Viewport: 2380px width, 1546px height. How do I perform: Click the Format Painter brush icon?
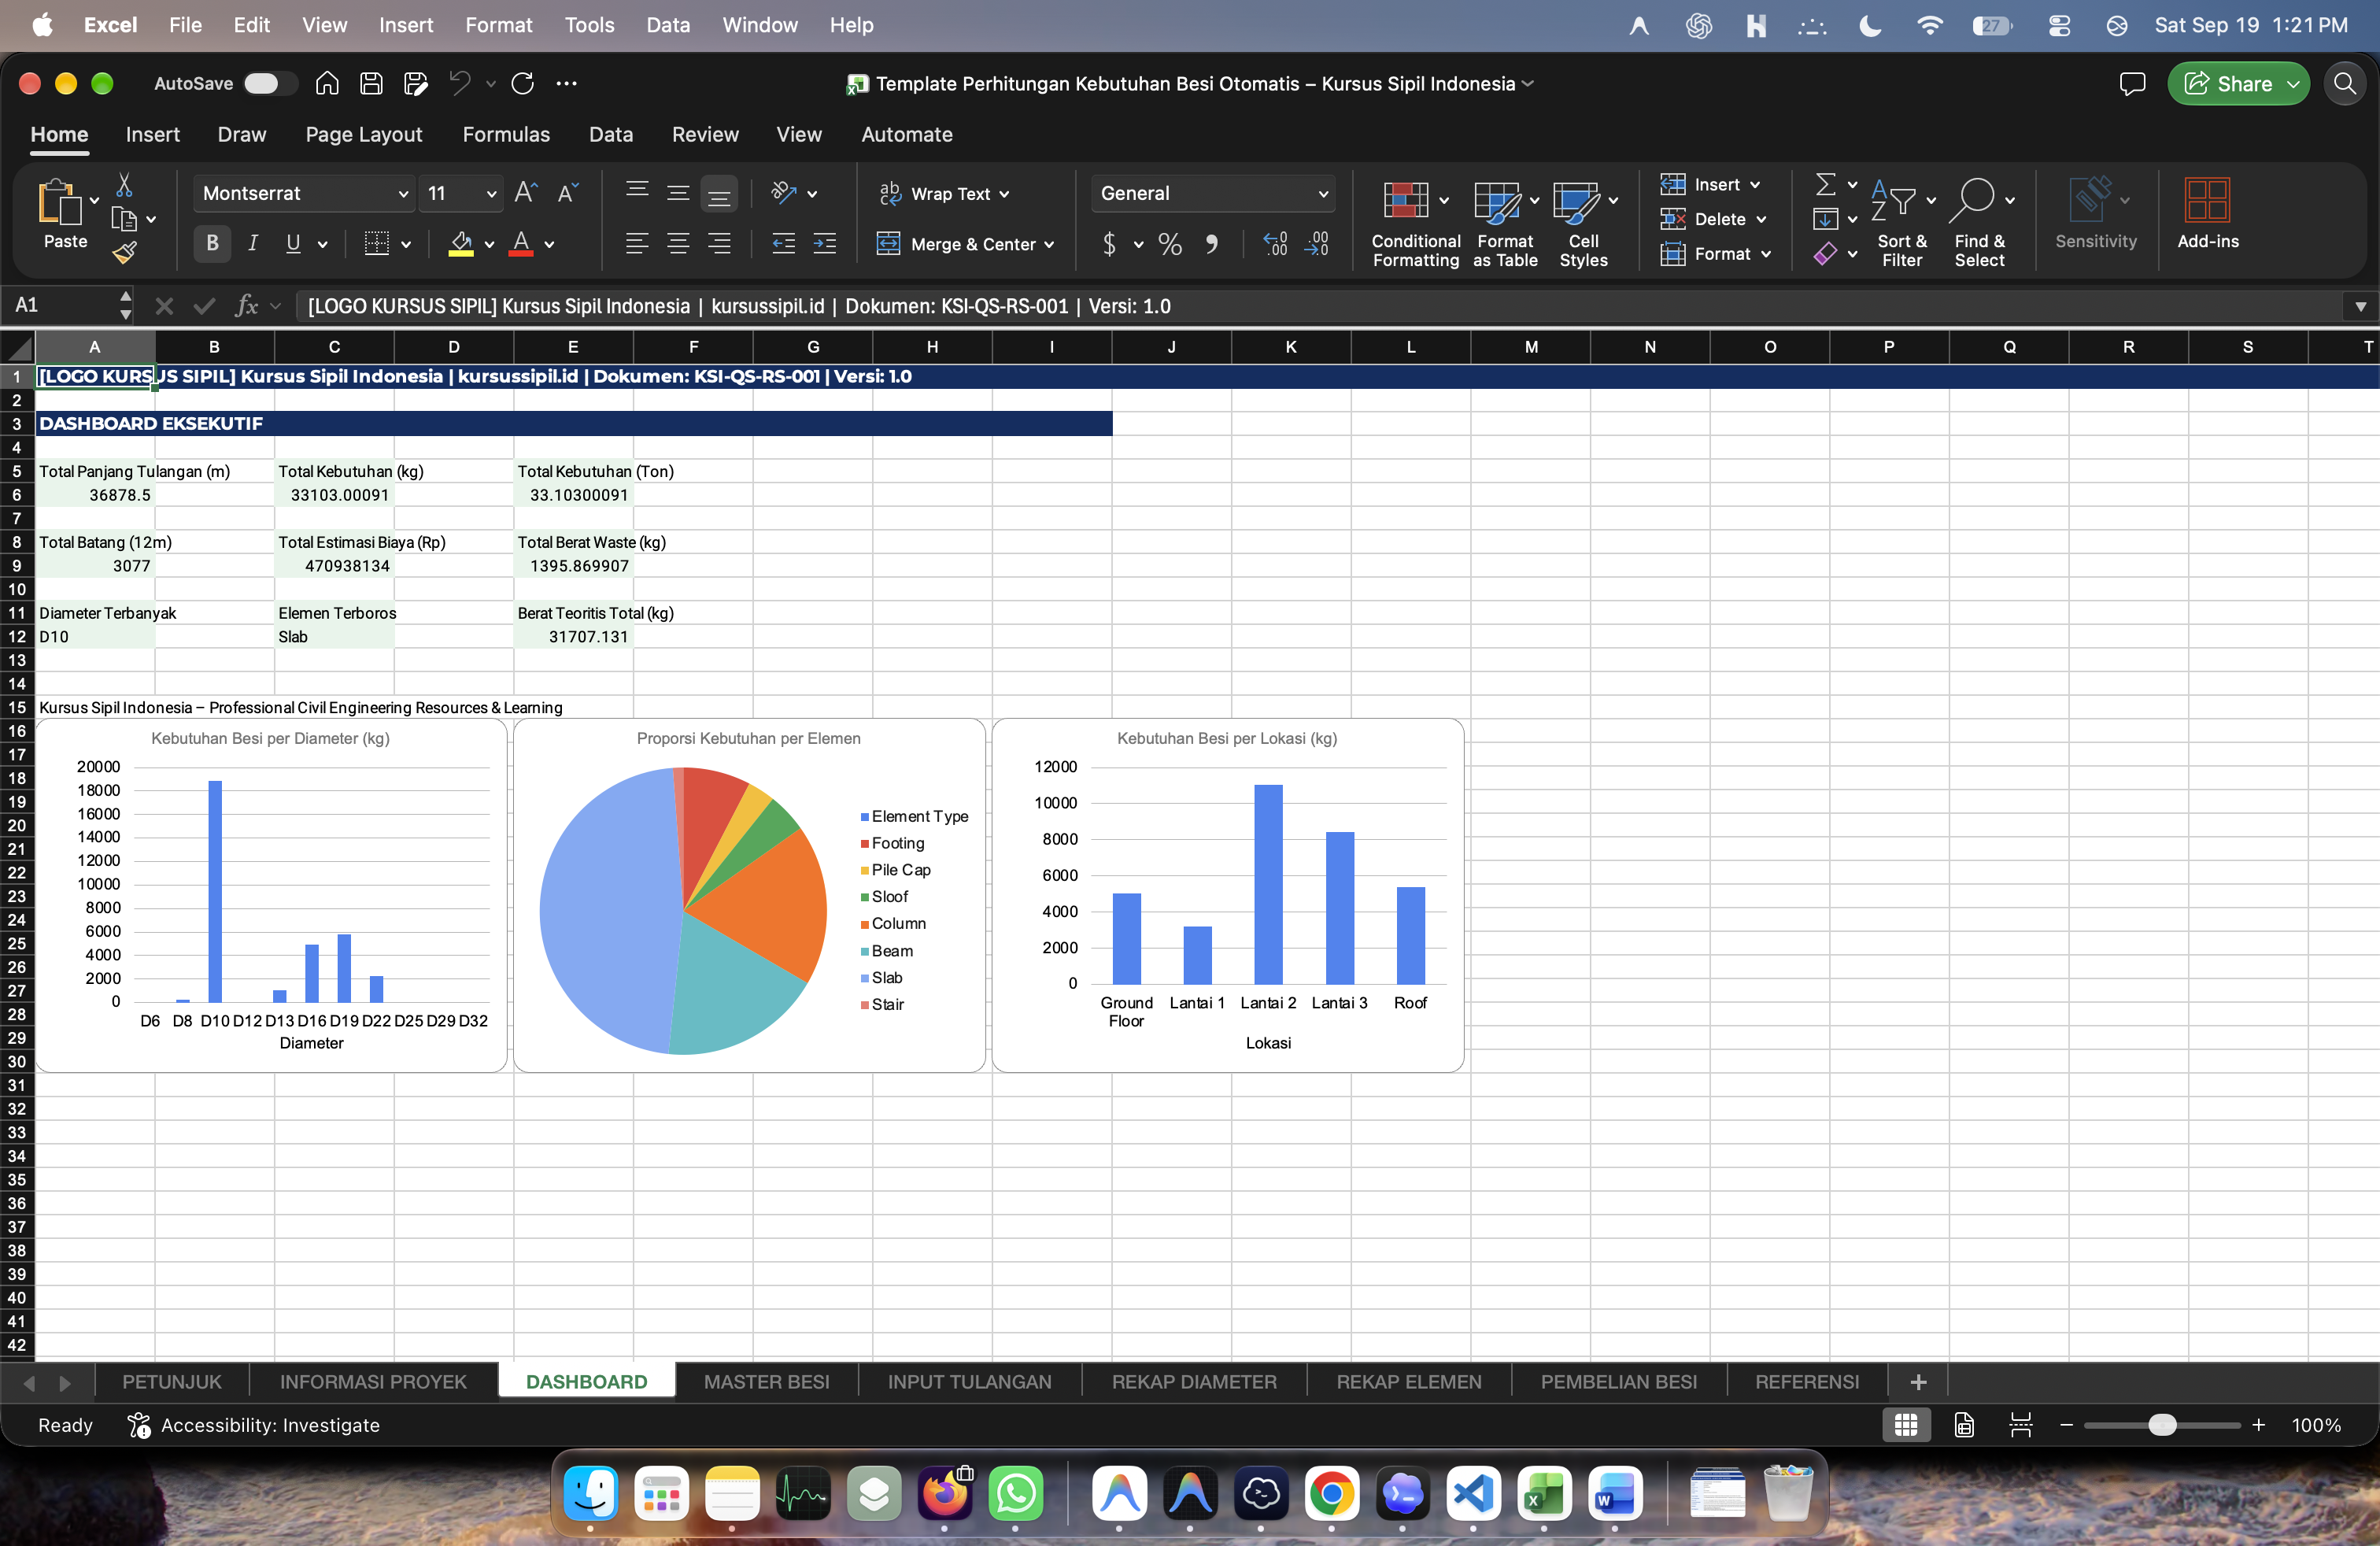[125, 253]
